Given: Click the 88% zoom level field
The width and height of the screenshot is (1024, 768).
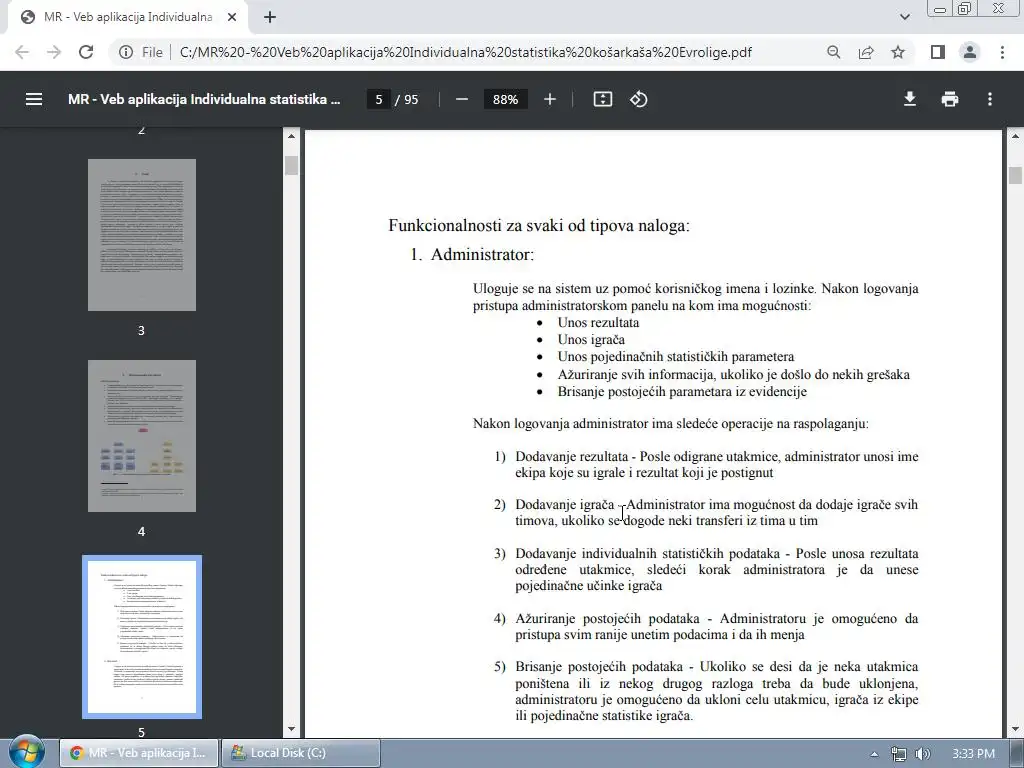Looking at the screenshot, I should [505, 99].
